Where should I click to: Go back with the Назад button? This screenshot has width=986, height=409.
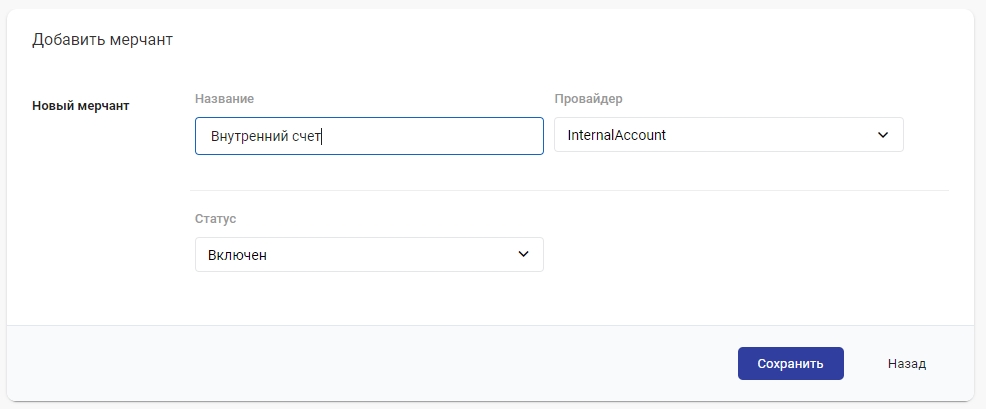tap(906, 364)
